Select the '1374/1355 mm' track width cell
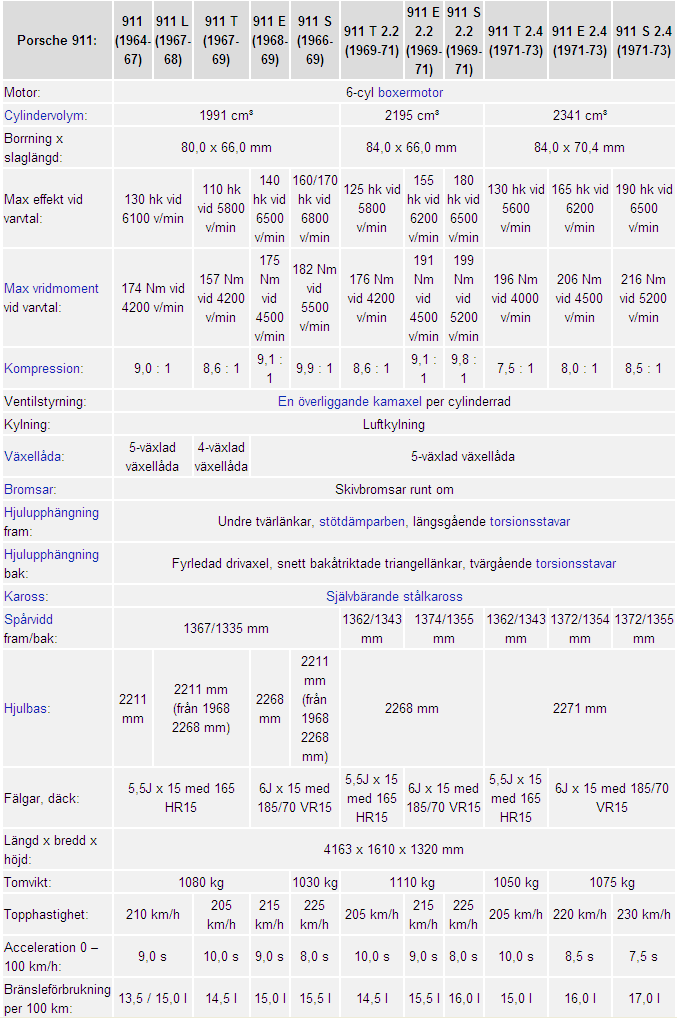This screenshot has height=1018, width=677. [x=444, y=629]
